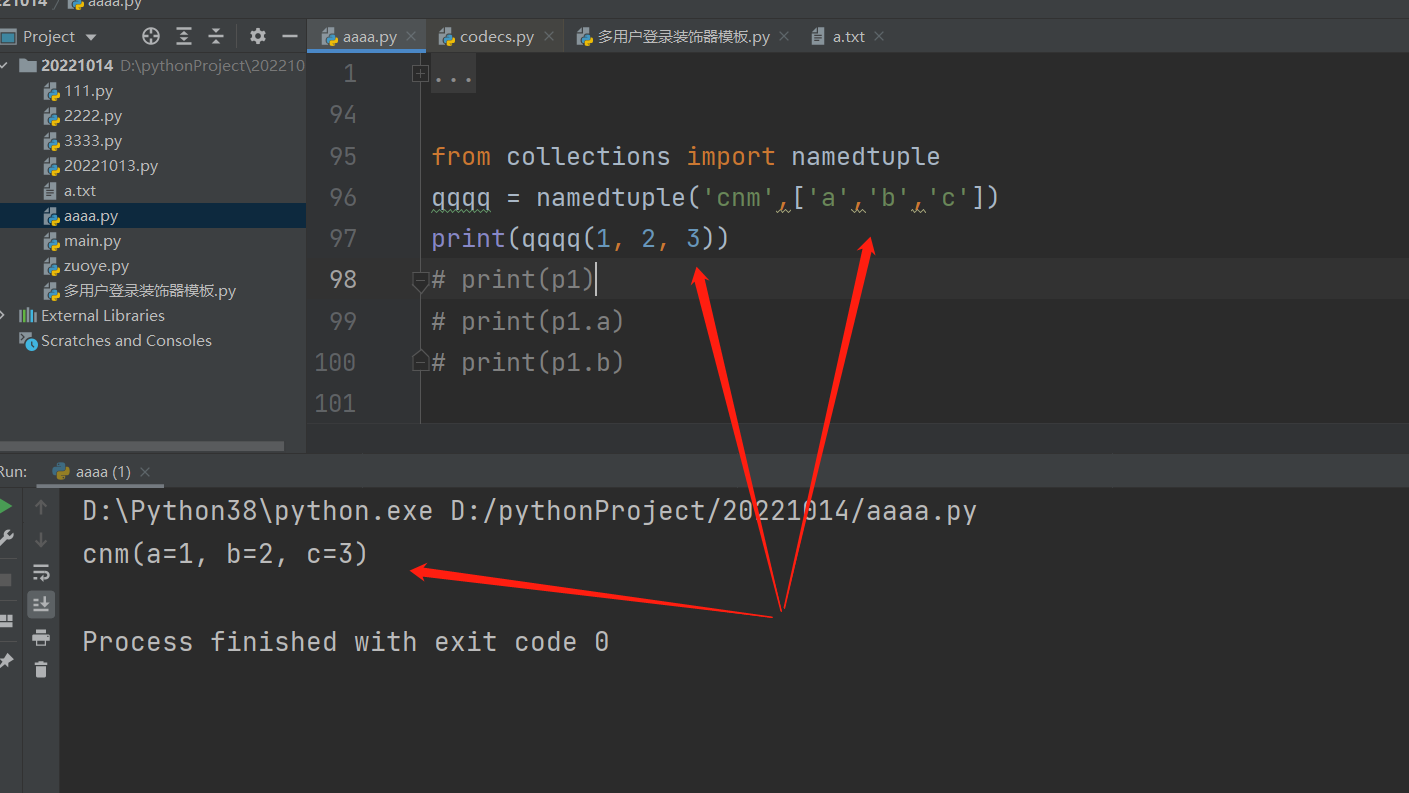Screen dimensions: 1409x793
Task: Pin the Run tab
Action: (x=5, y=661)
